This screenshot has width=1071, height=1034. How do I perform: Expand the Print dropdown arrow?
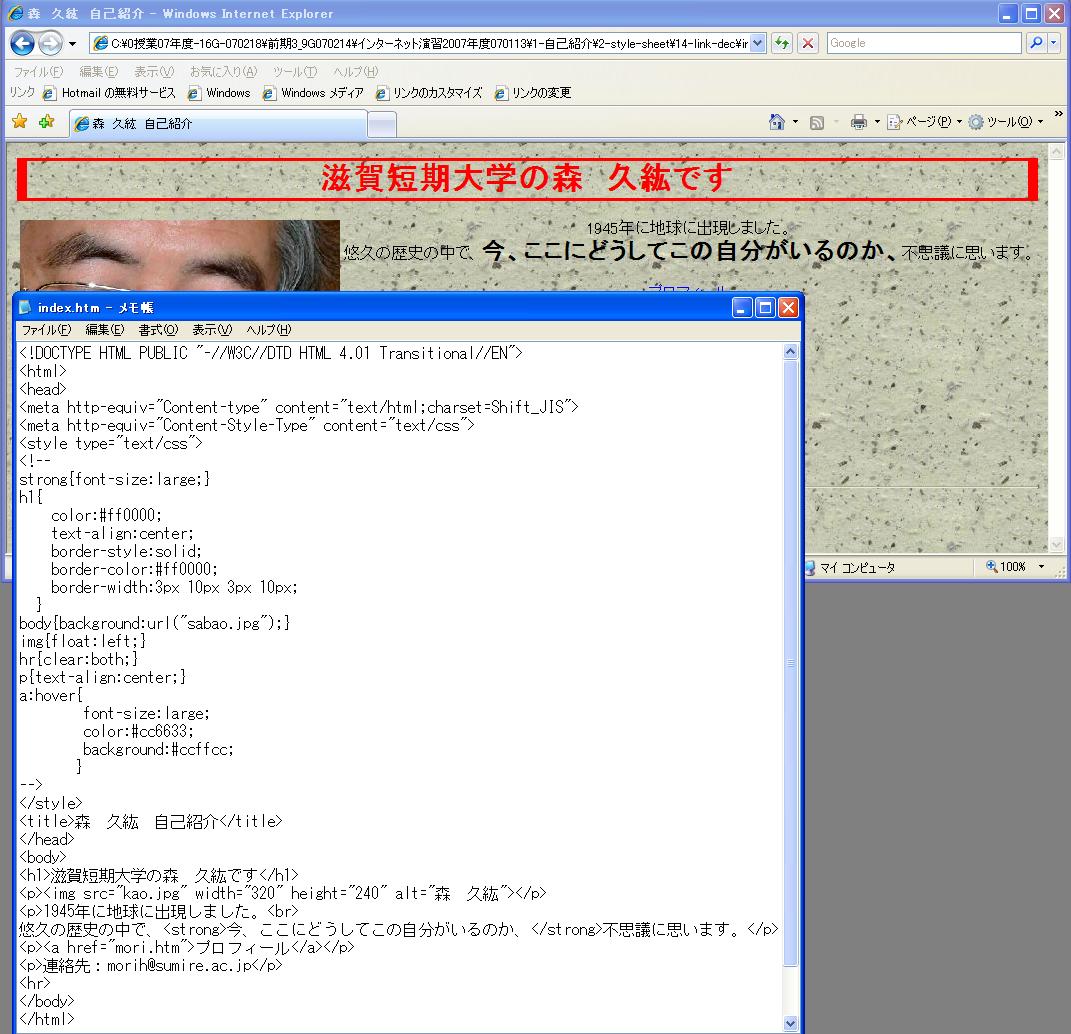(876, 122)
